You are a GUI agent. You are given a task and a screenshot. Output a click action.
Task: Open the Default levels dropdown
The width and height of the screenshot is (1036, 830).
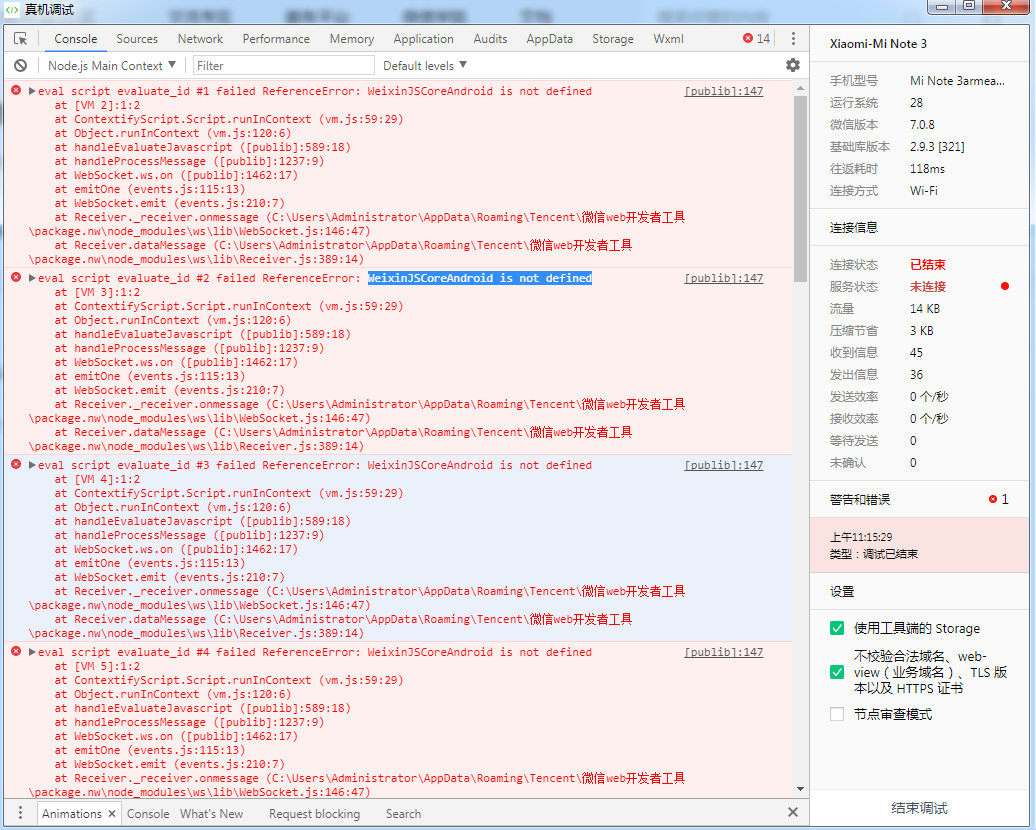[425, 66]
